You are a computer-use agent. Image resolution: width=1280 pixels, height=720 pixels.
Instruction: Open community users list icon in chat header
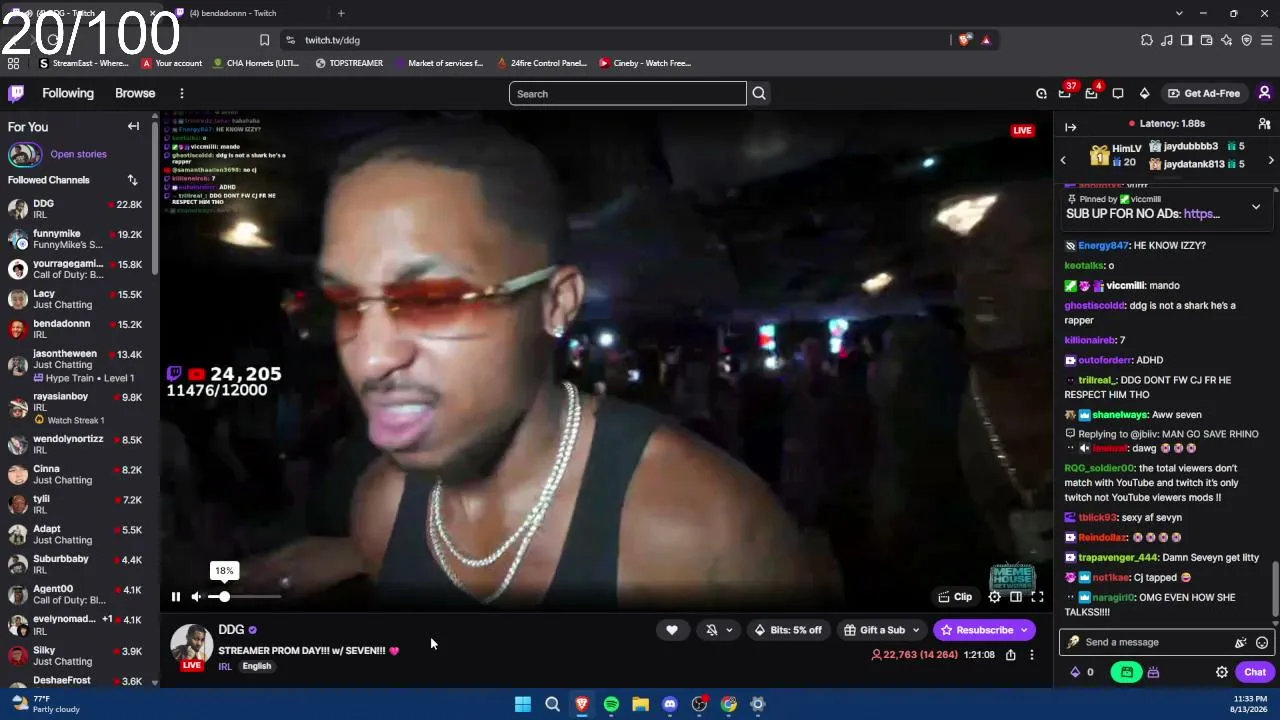tap(1264, 124)
